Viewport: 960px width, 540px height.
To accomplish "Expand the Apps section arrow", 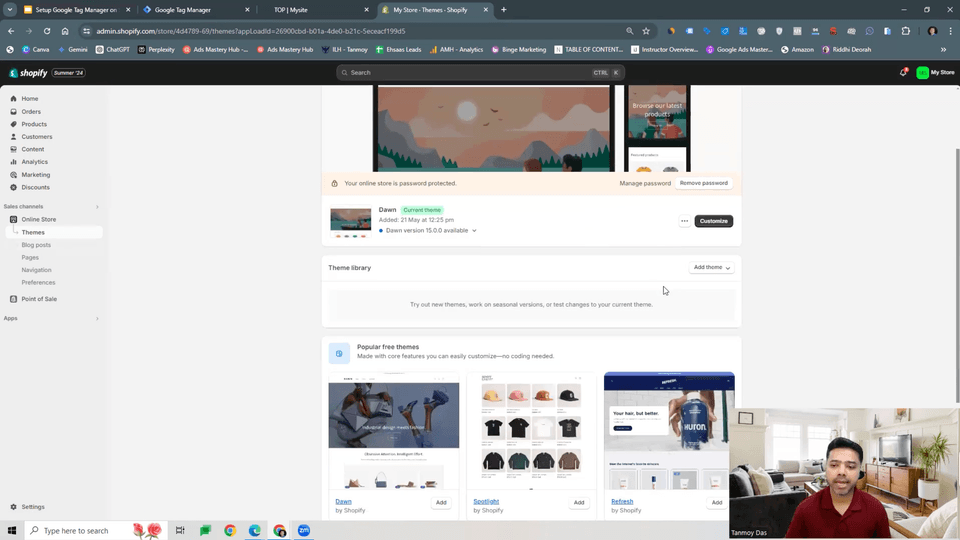I will (x=97, y=318).
